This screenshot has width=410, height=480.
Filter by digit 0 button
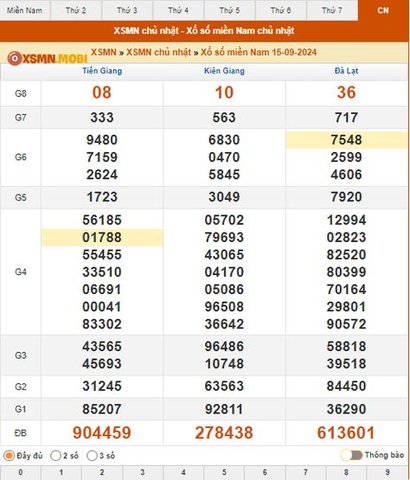click(x=21, y=473)
